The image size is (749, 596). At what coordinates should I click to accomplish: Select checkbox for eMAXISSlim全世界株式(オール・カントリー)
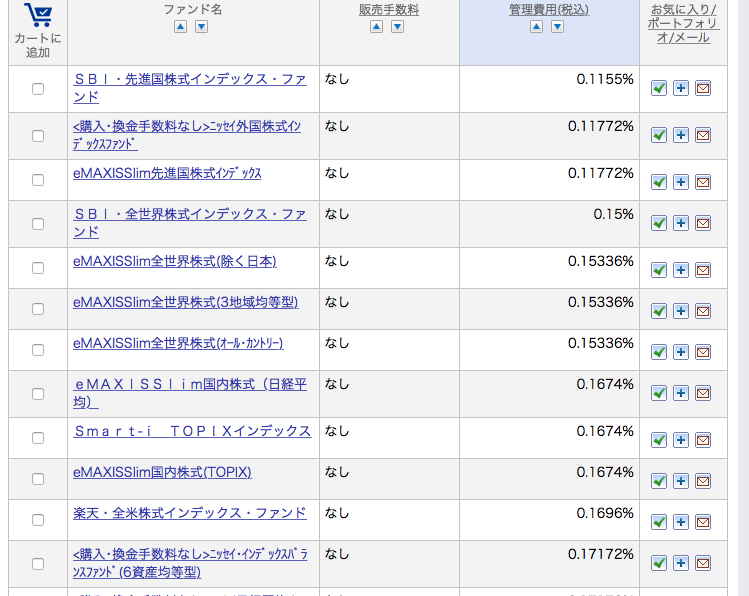pyautogui.click(x=38, y=350)
